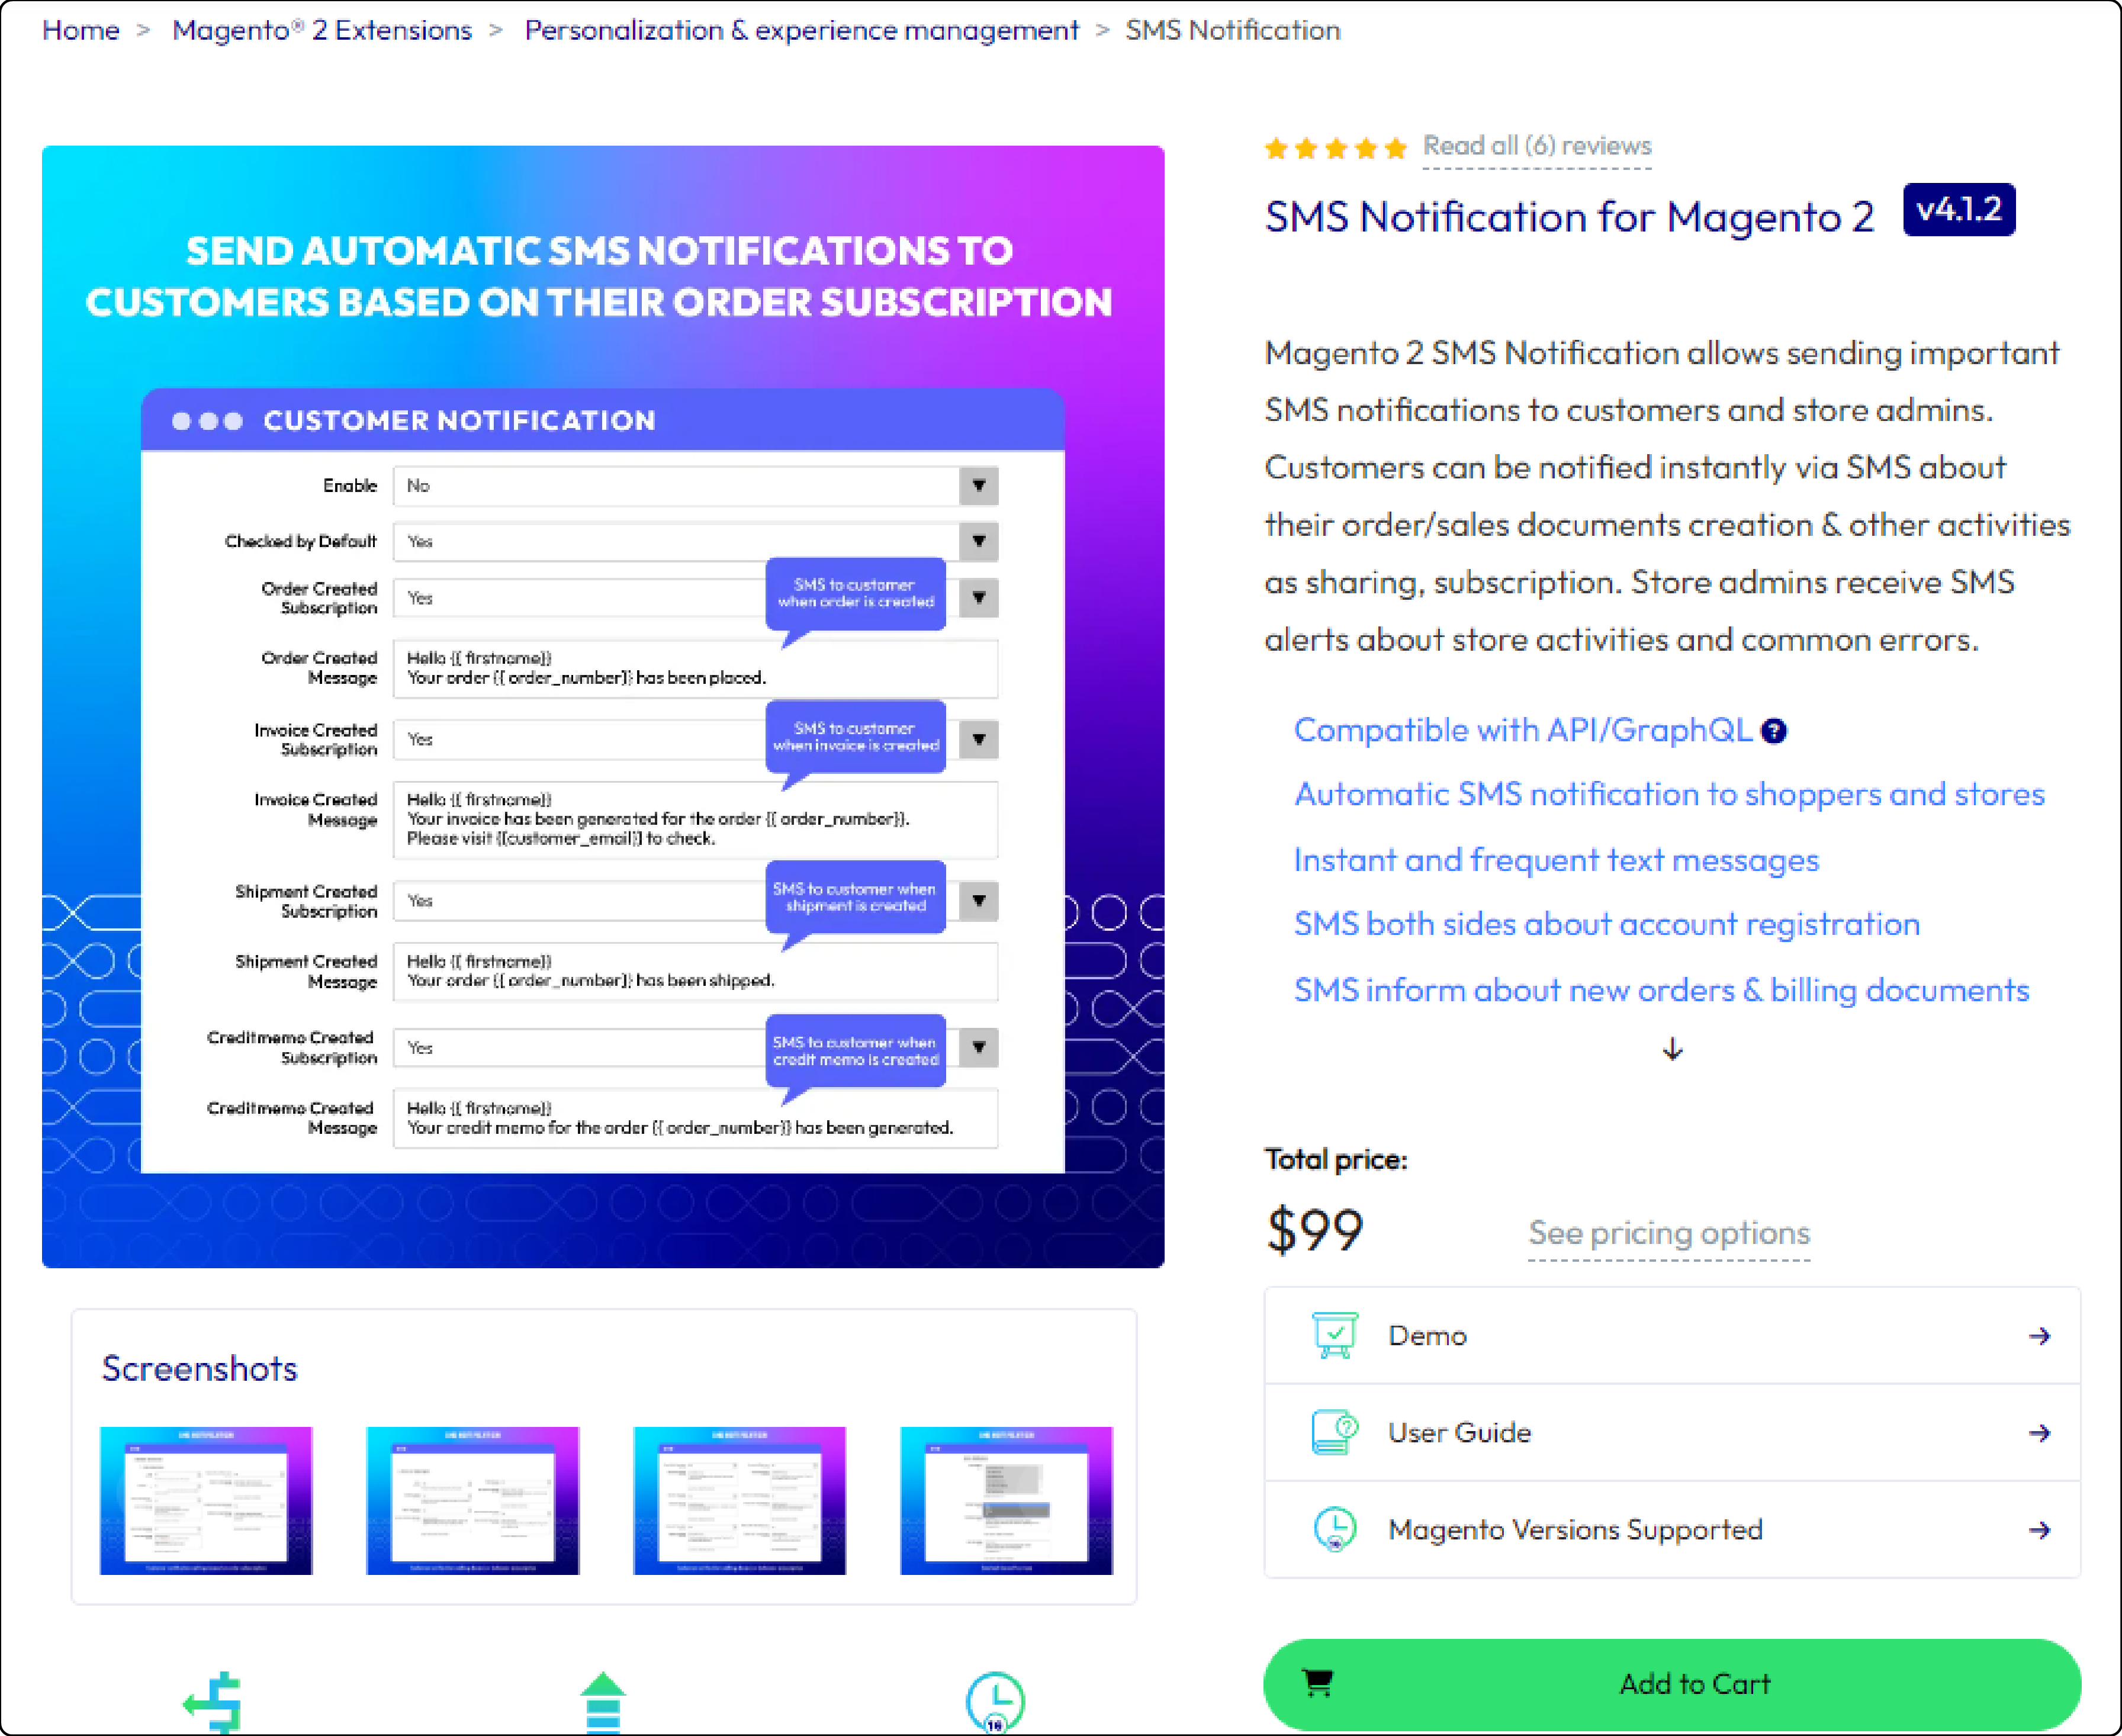This screenshot has width=2122, height=1736.
Task: Open Checked by Default dropdown arrow
Action: coord(979,541)
